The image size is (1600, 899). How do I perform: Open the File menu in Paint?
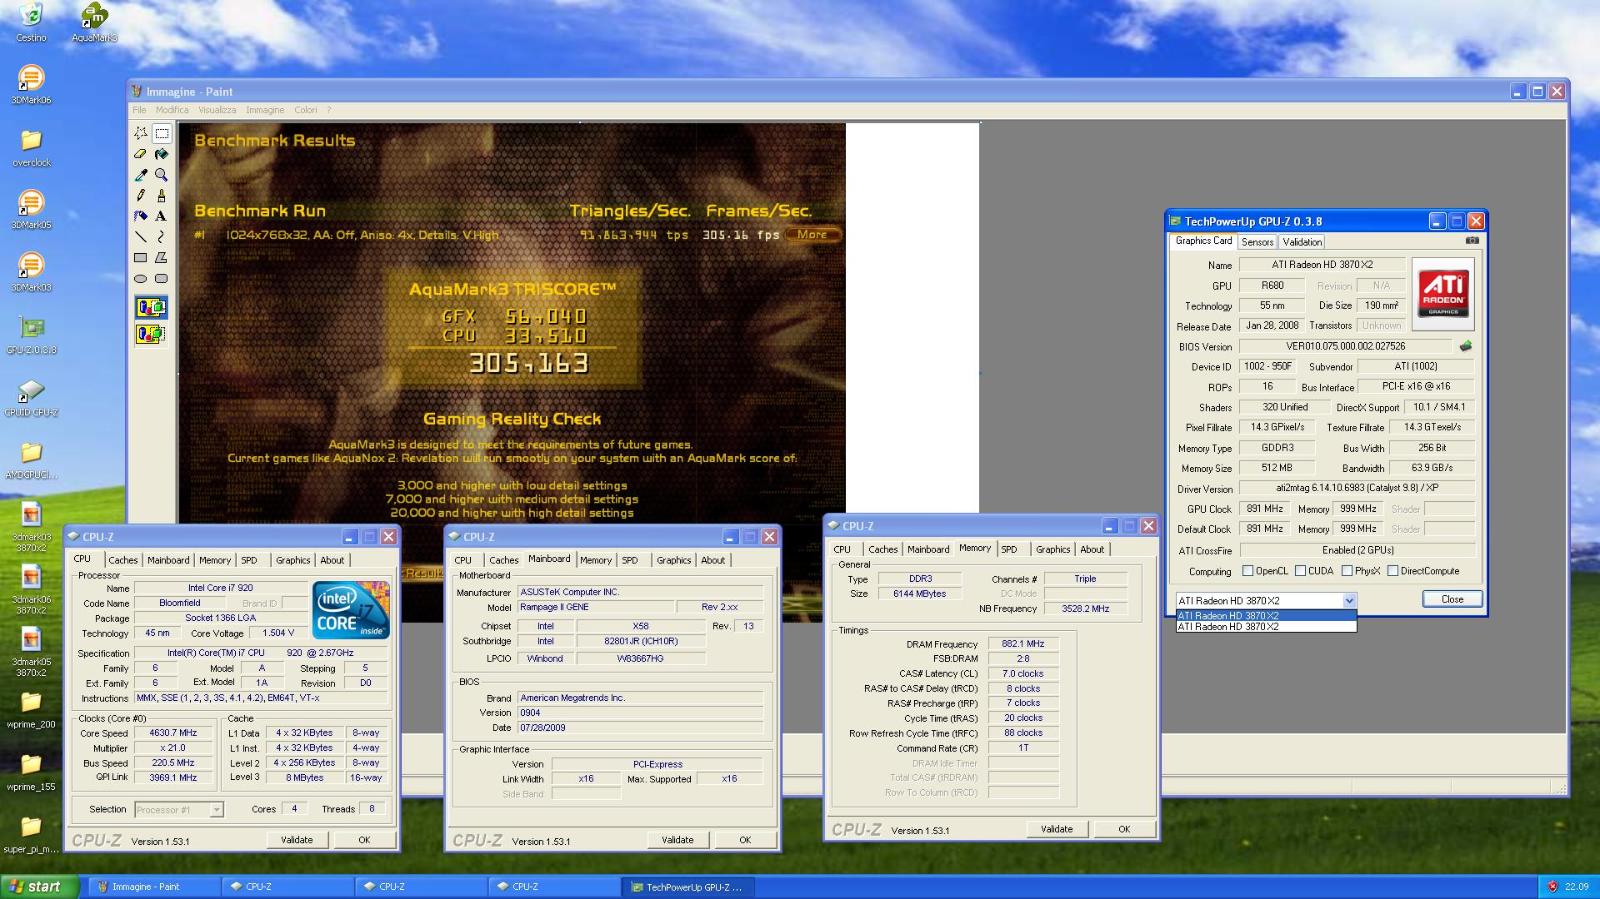coord(139,110)
